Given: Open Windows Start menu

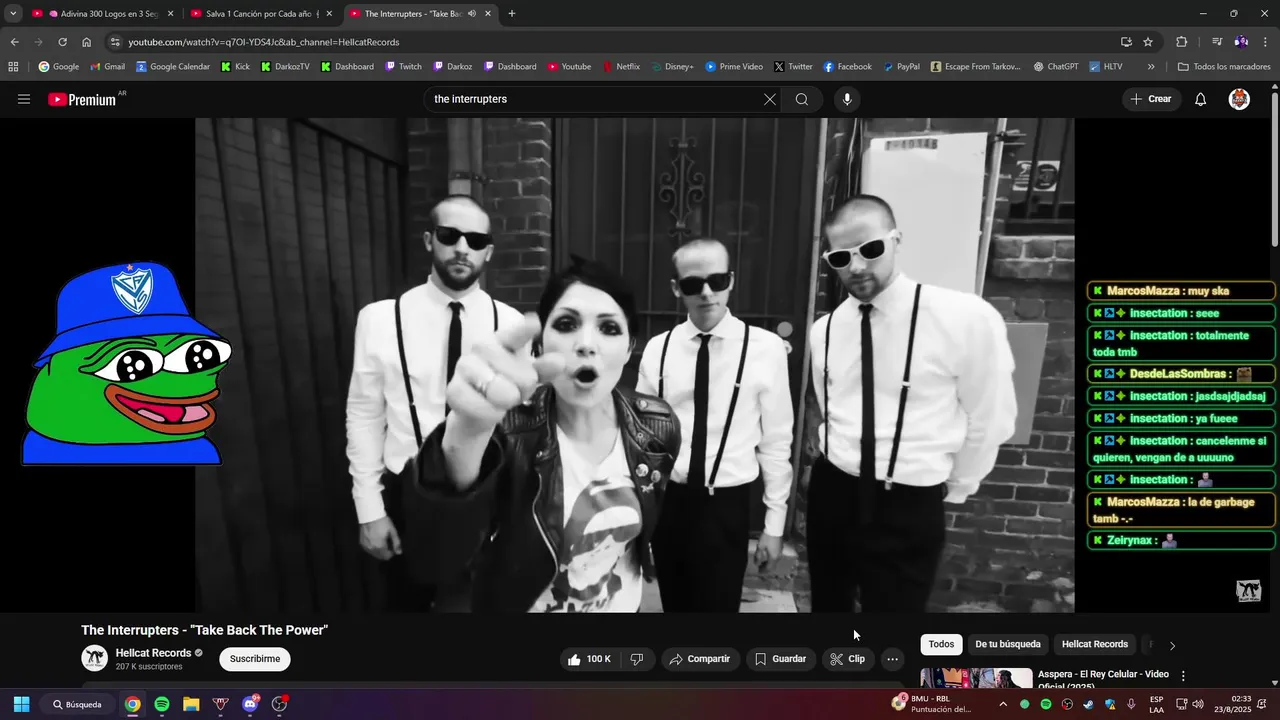Looking at the screenshot, I should click(x=21, y=704).
